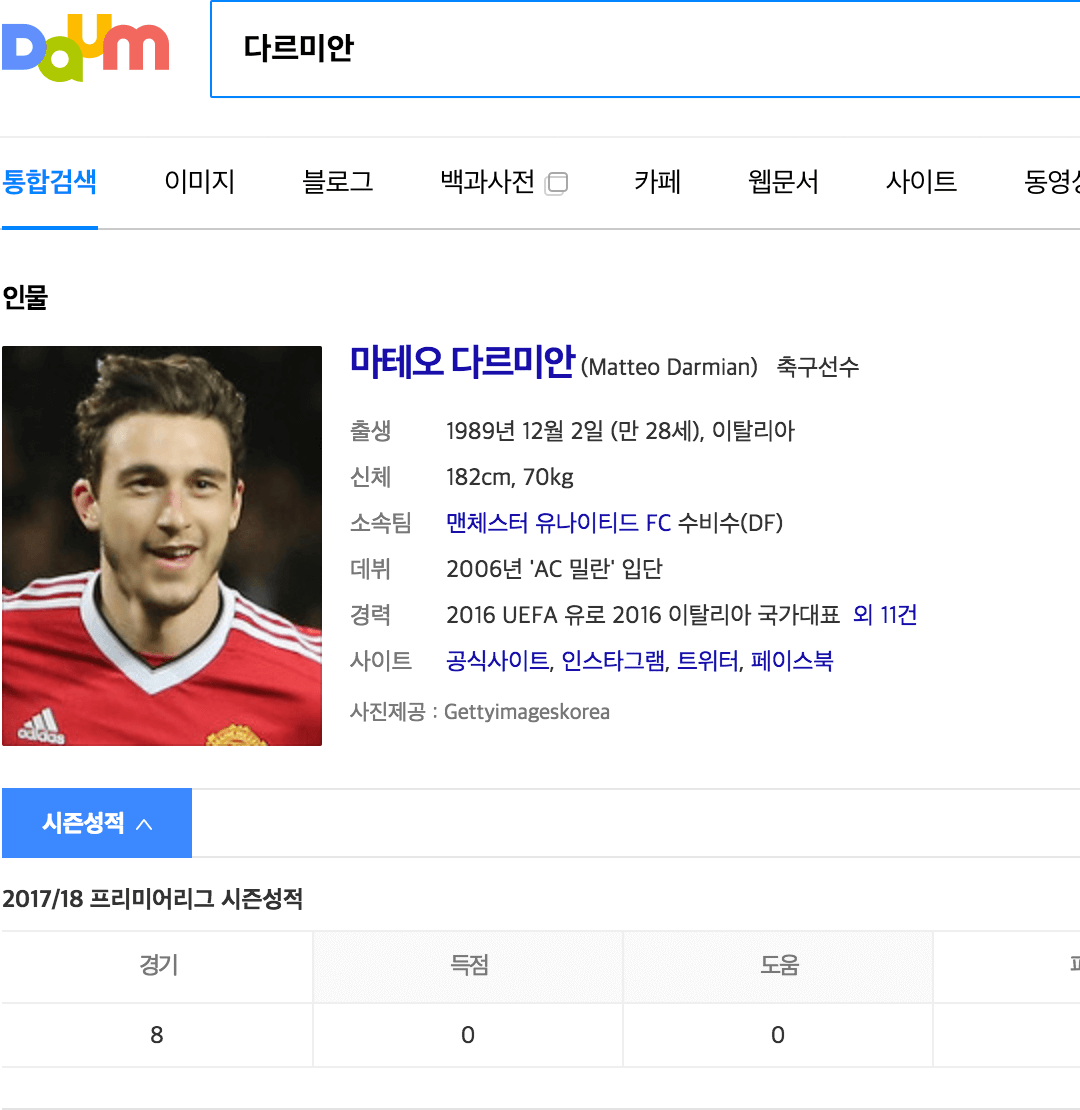Click the (Matteo Darmian) English name text

coord(669,367)
